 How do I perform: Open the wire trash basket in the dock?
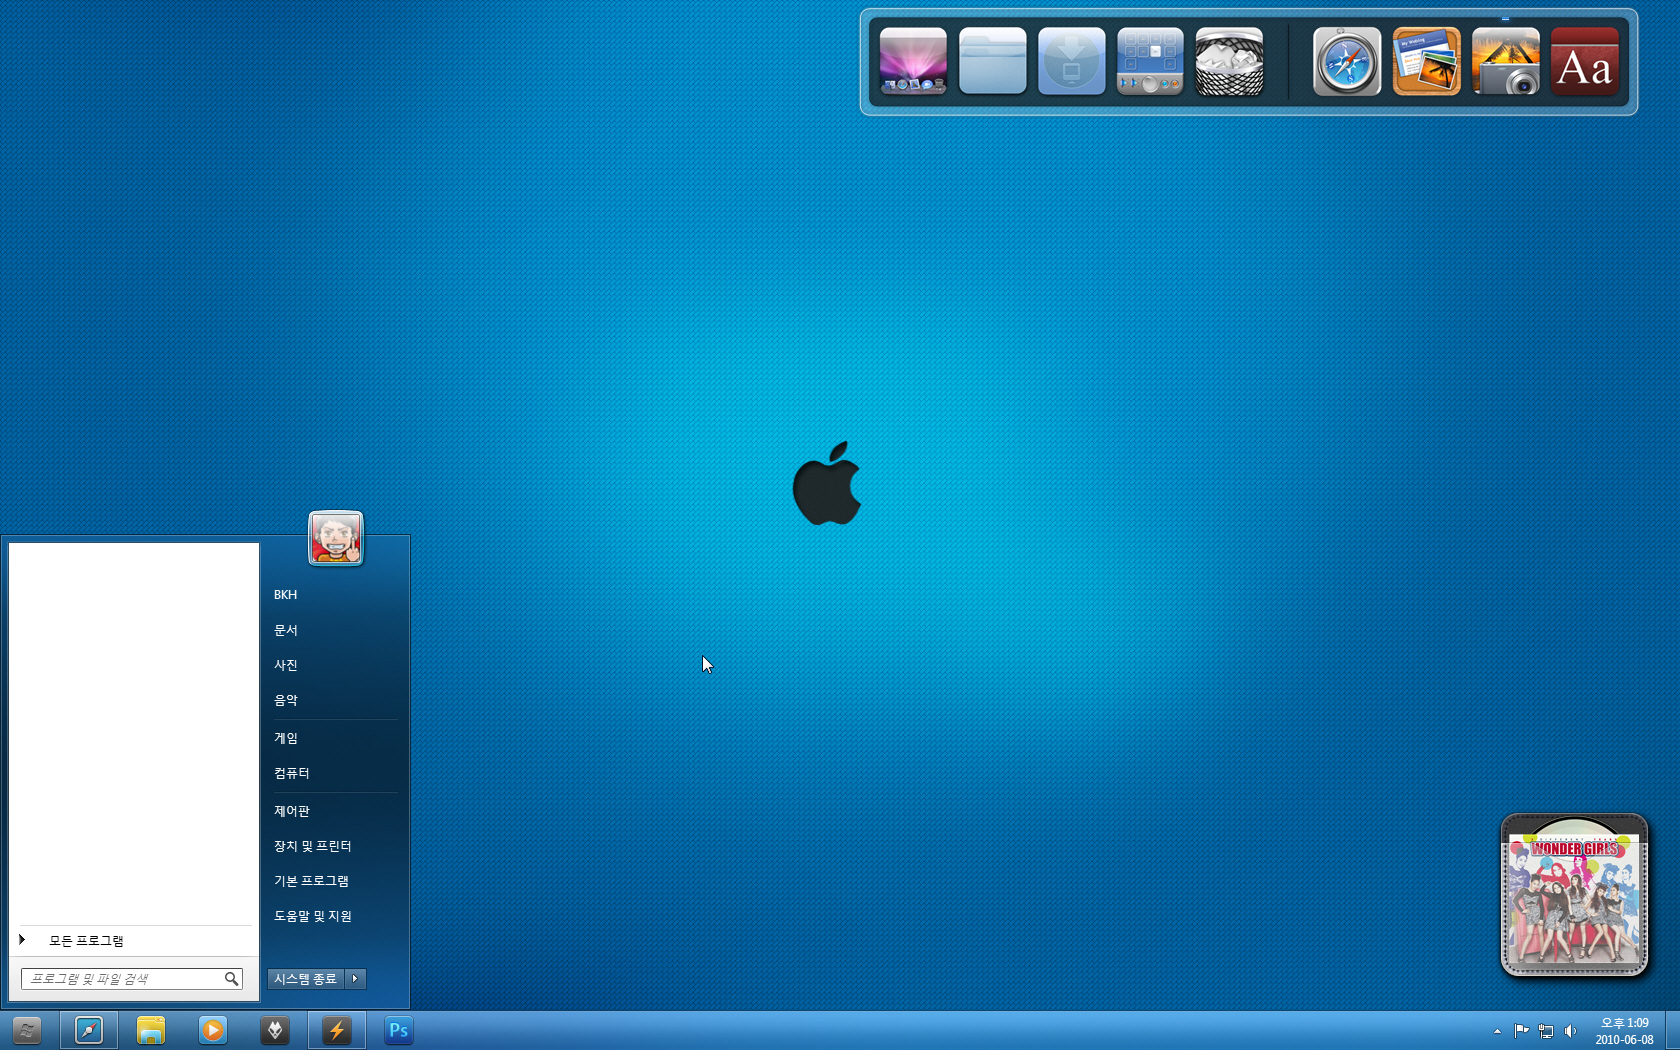1229,62
